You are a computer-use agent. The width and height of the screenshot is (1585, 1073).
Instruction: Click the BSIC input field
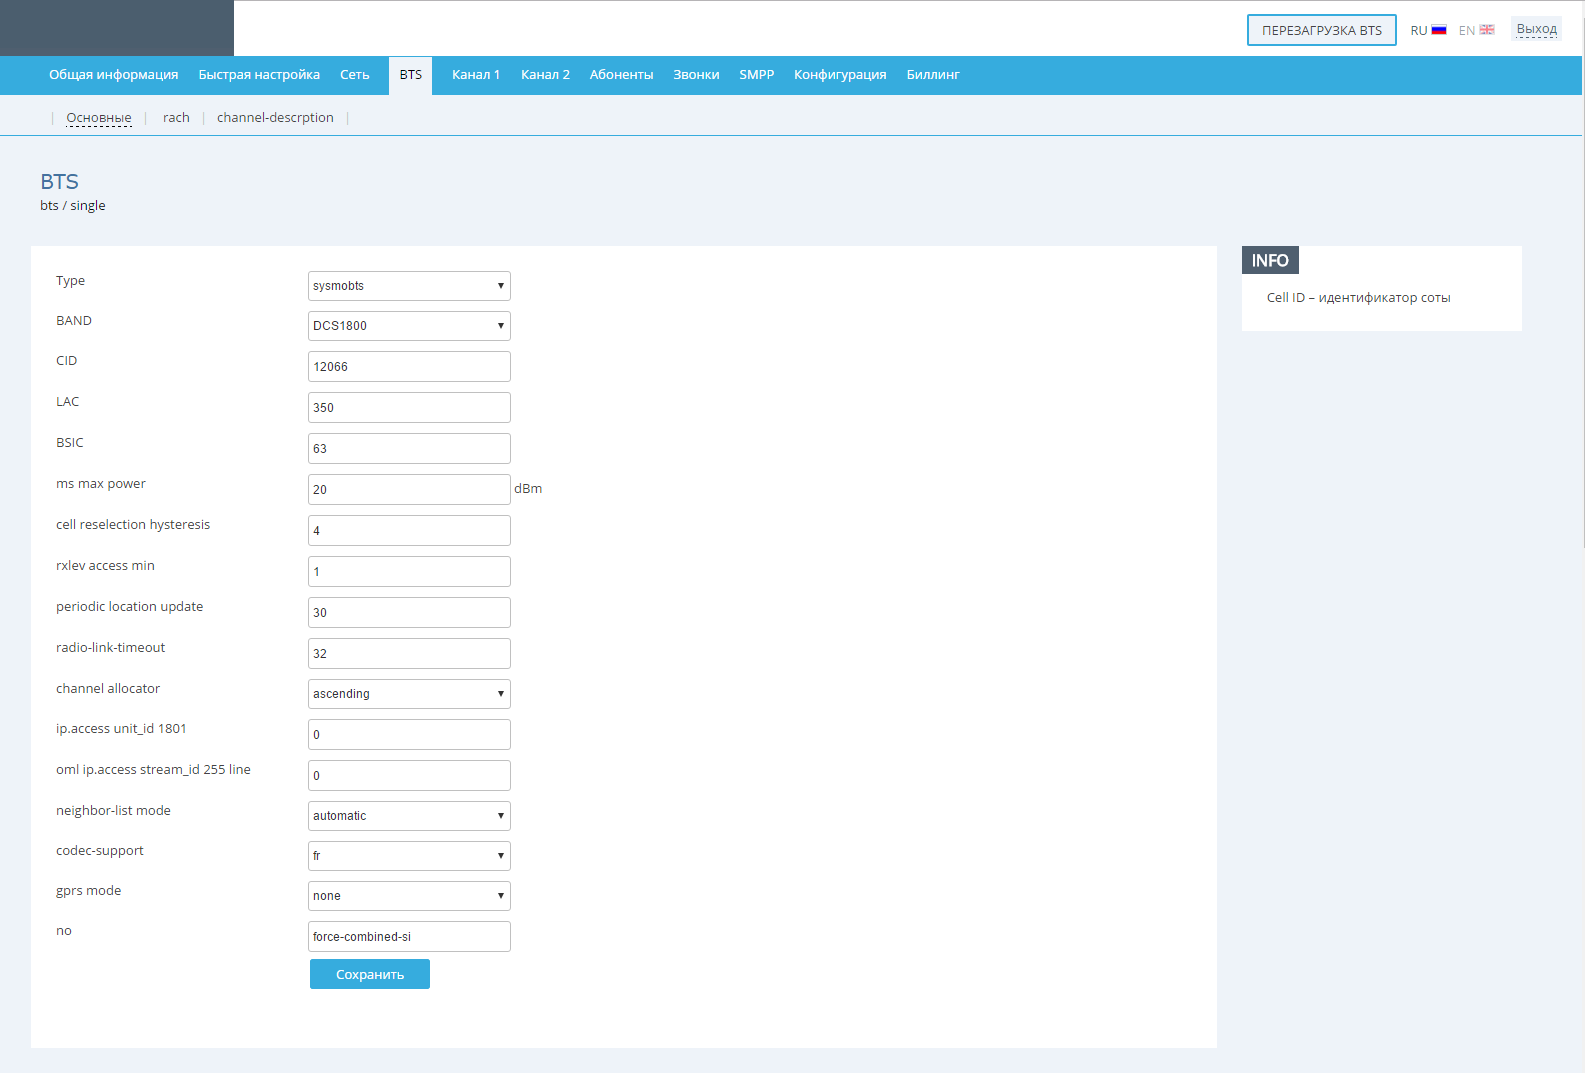coord(409,449)
